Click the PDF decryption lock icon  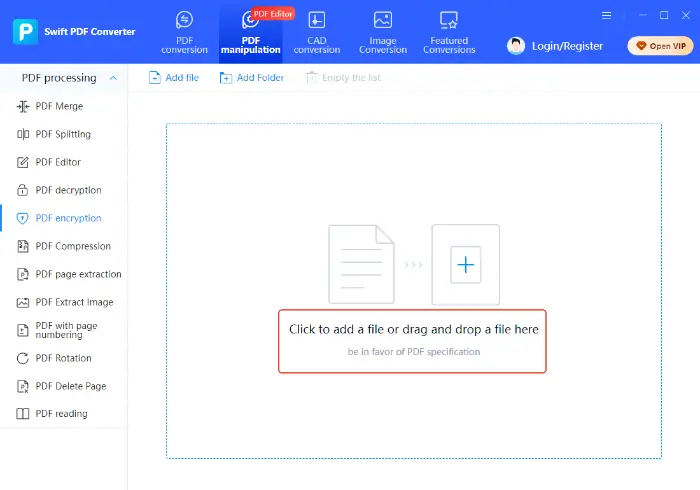pyautogui.click(x=23, y=190)
